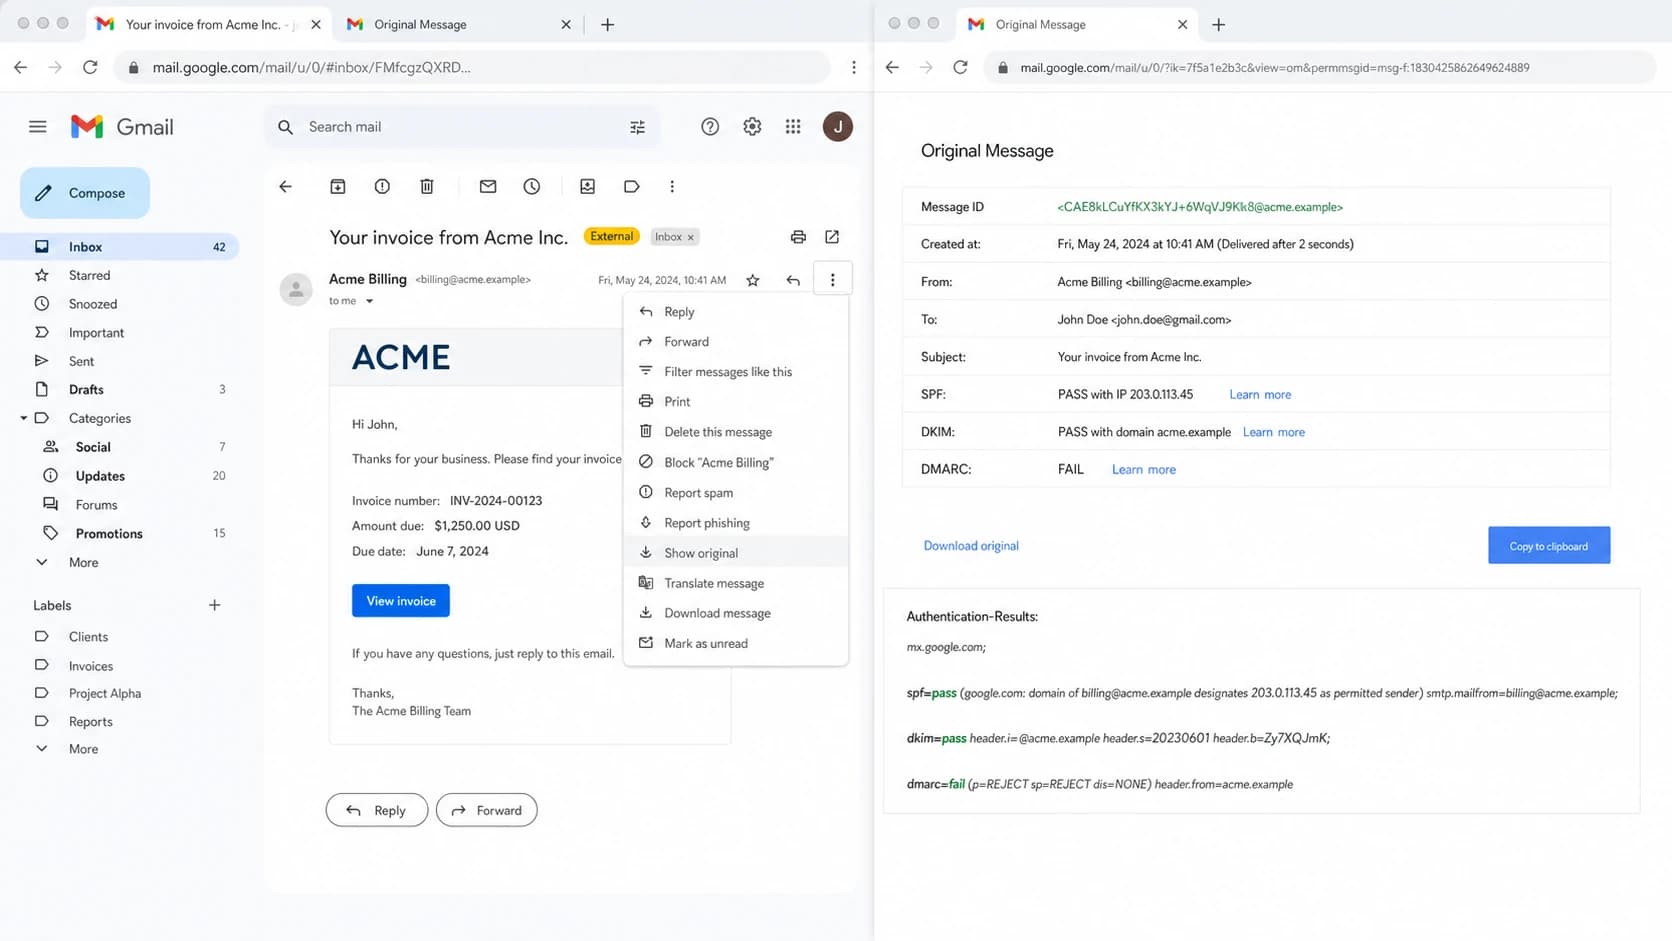The height and width of the screenshot is (941, 1672).
Task: Choose Report phishing menu item
Action: point(736,523)
